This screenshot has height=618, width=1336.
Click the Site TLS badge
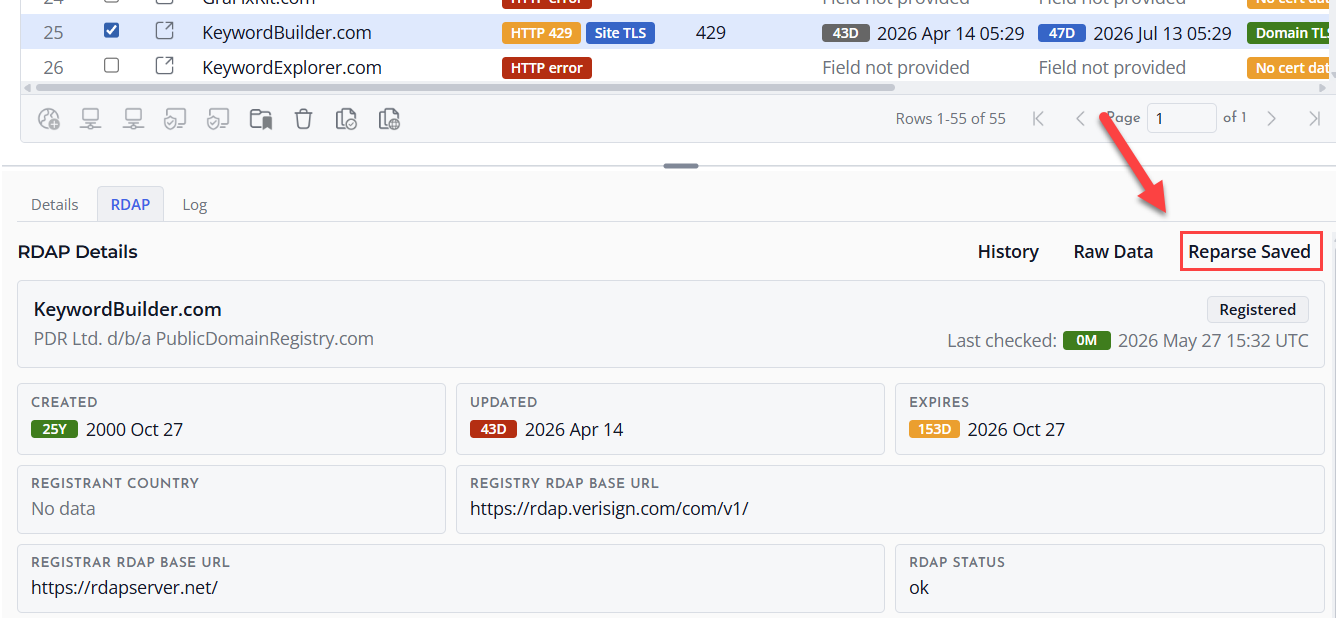(620, 33)
